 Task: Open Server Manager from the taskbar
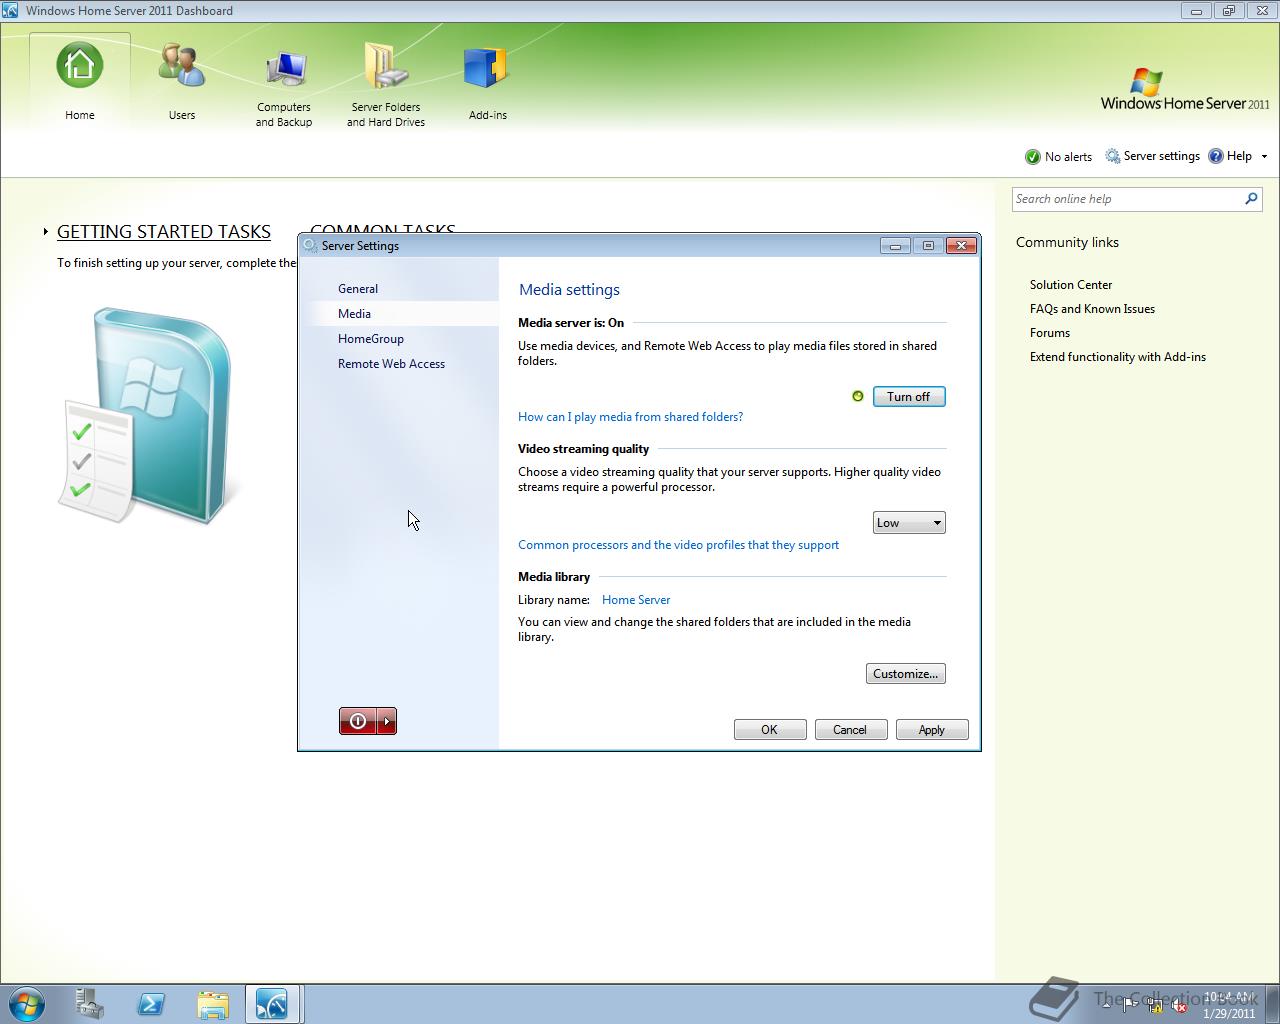pos(90,1004)
